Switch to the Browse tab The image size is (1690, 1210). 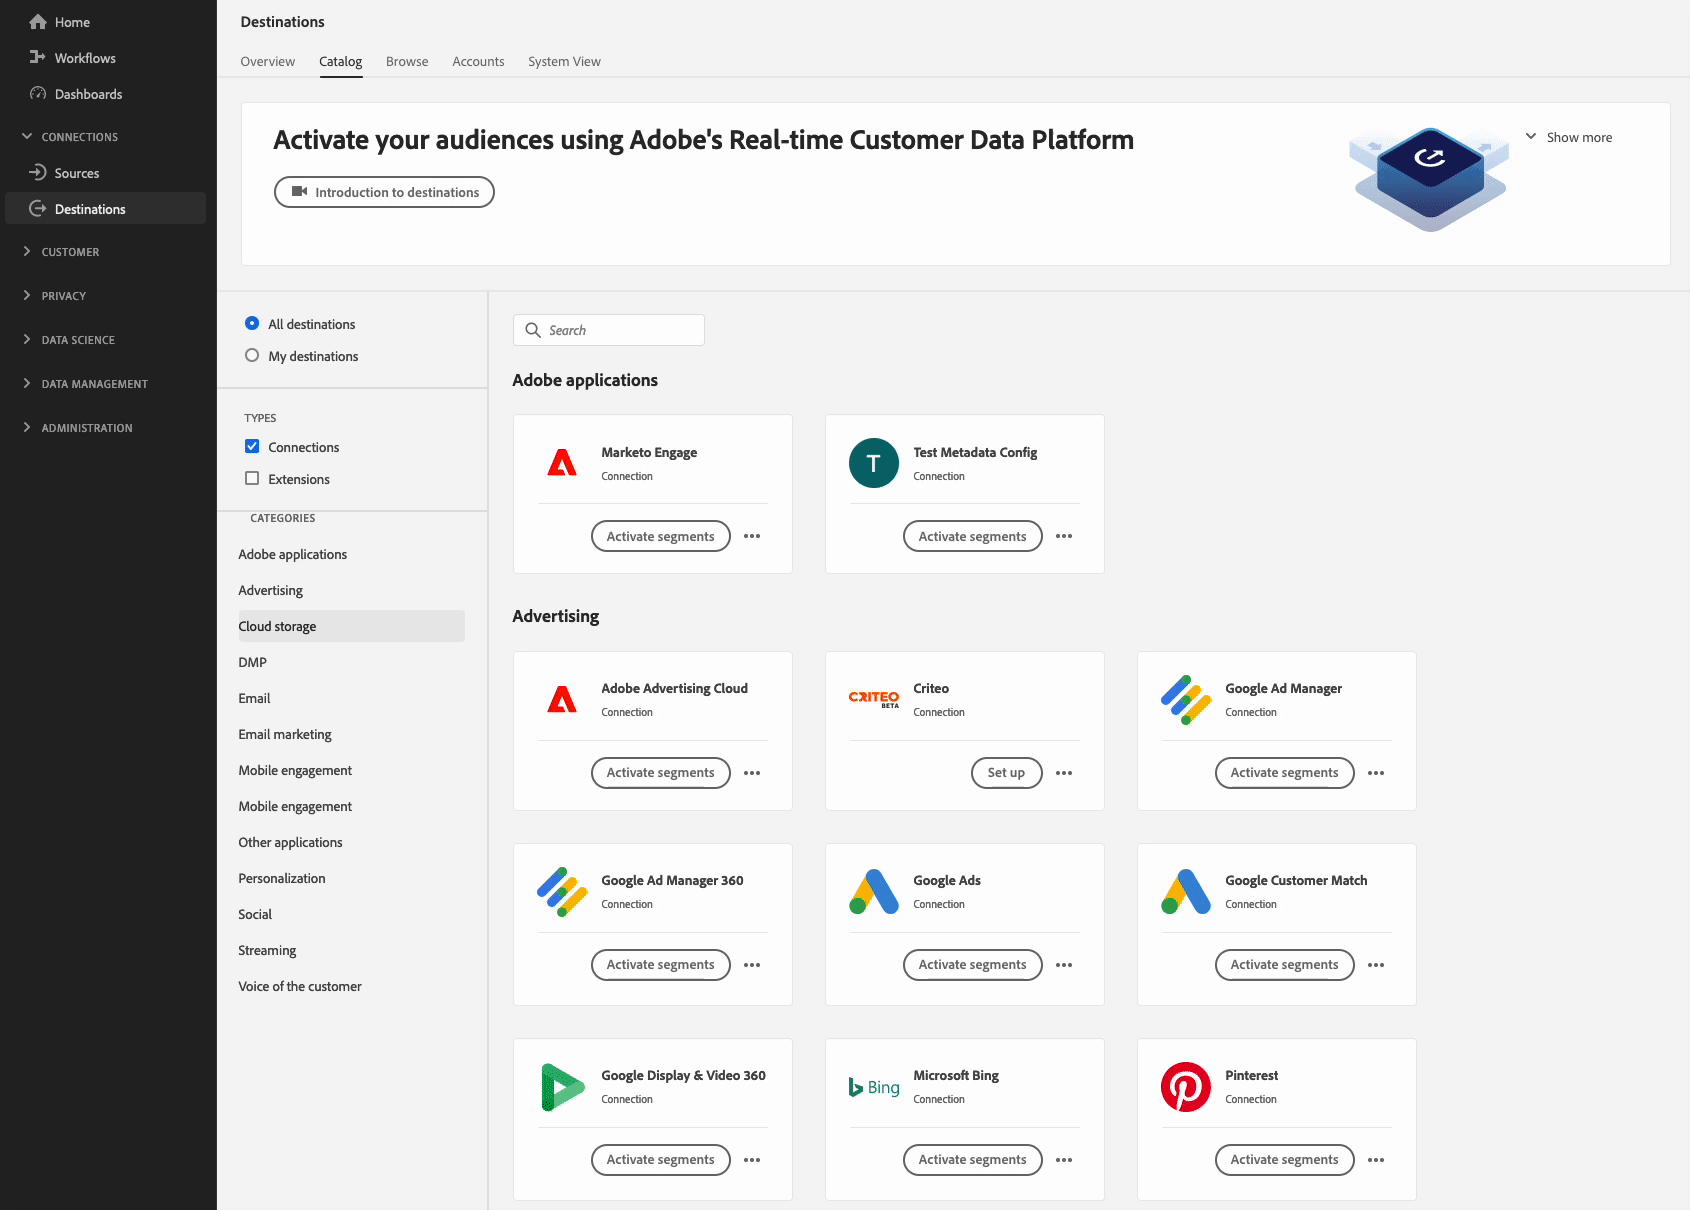tap(406, 61)
